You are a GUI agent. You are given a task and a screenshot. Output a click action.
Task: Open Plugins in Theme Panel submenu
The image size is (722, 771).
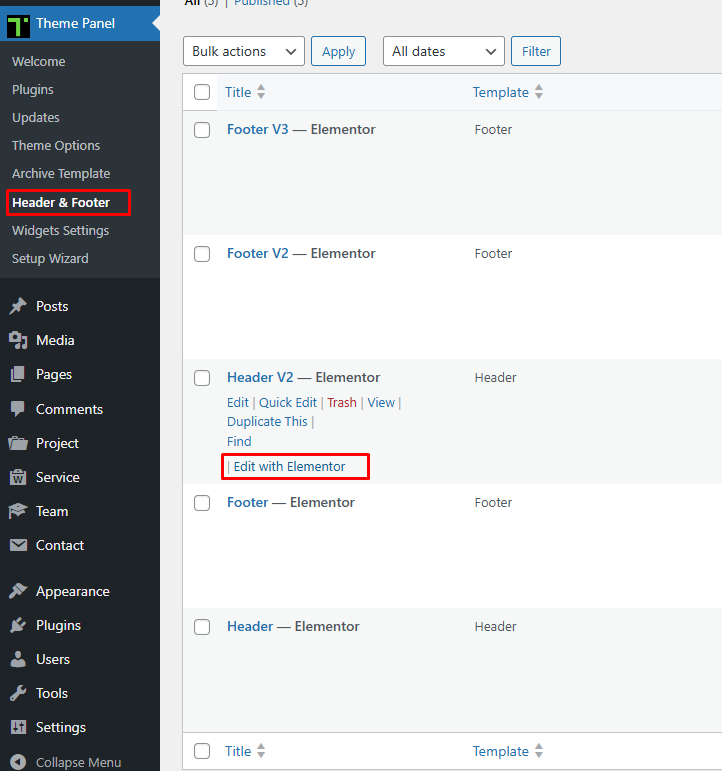[x=33, y=89]
